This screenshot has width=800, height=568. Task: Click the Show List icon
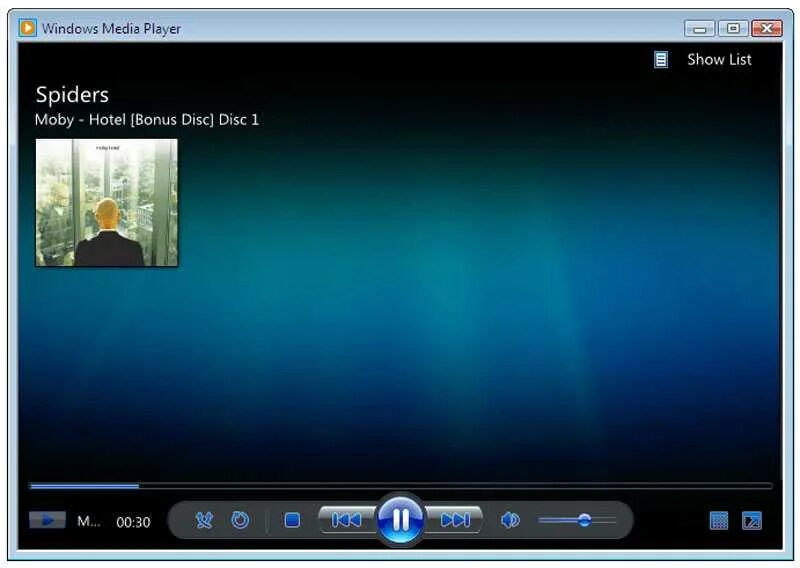[x=661, y=60]
